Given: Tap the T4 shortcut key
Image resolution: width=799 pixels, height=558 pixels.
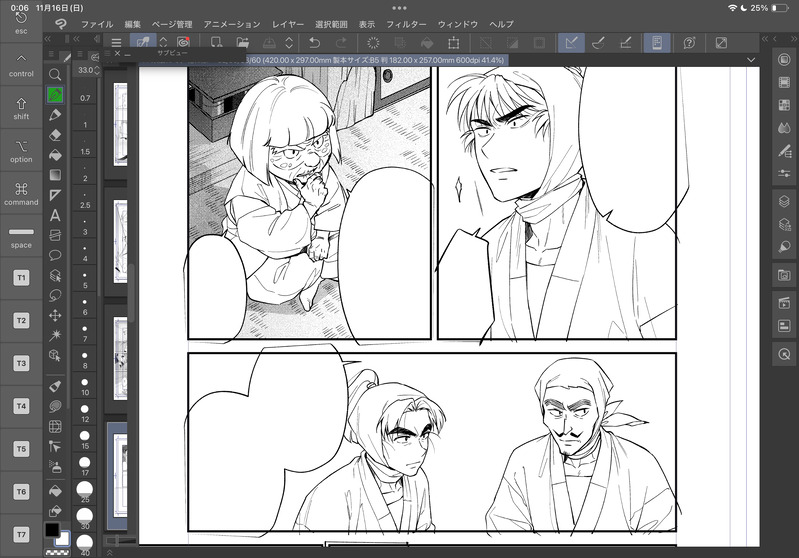Looking at the screenshot, I should (x=21, y=406).
